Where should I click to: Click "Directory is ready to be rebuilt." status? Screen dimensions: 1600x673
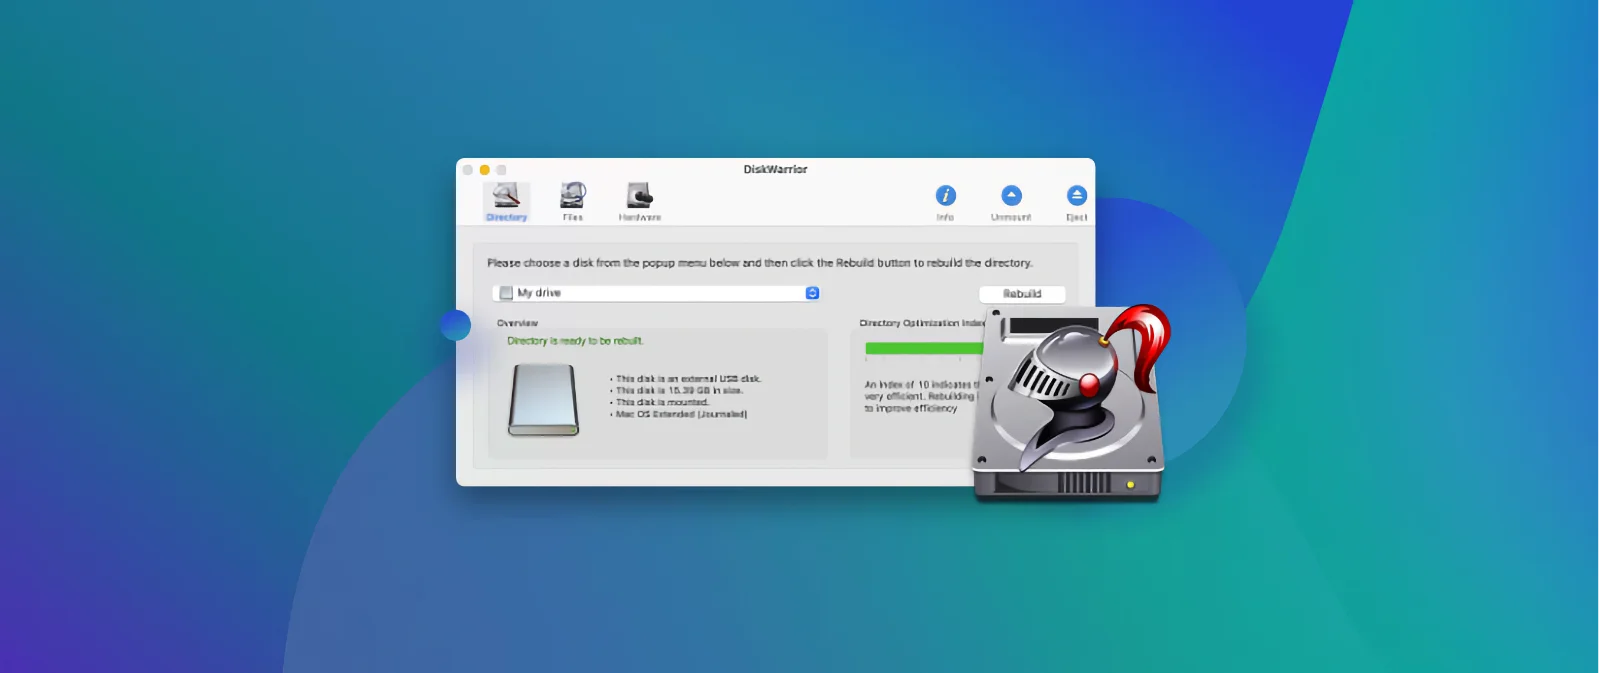[x=575, y=341]
